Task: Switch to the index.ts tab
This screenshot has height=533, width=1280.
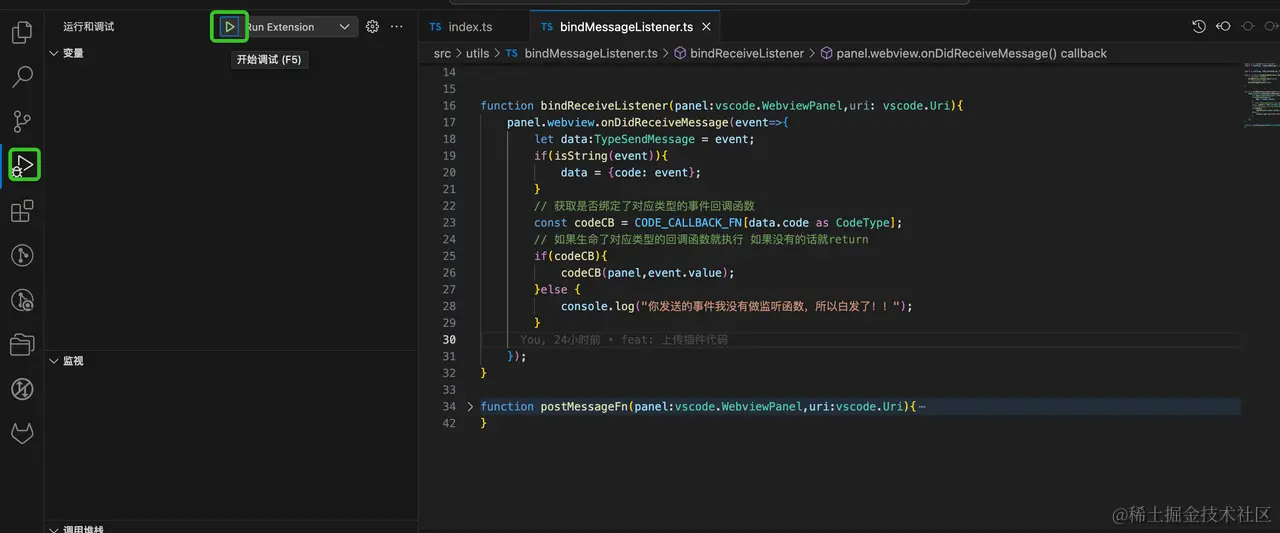Action: (x=470, y=27)
